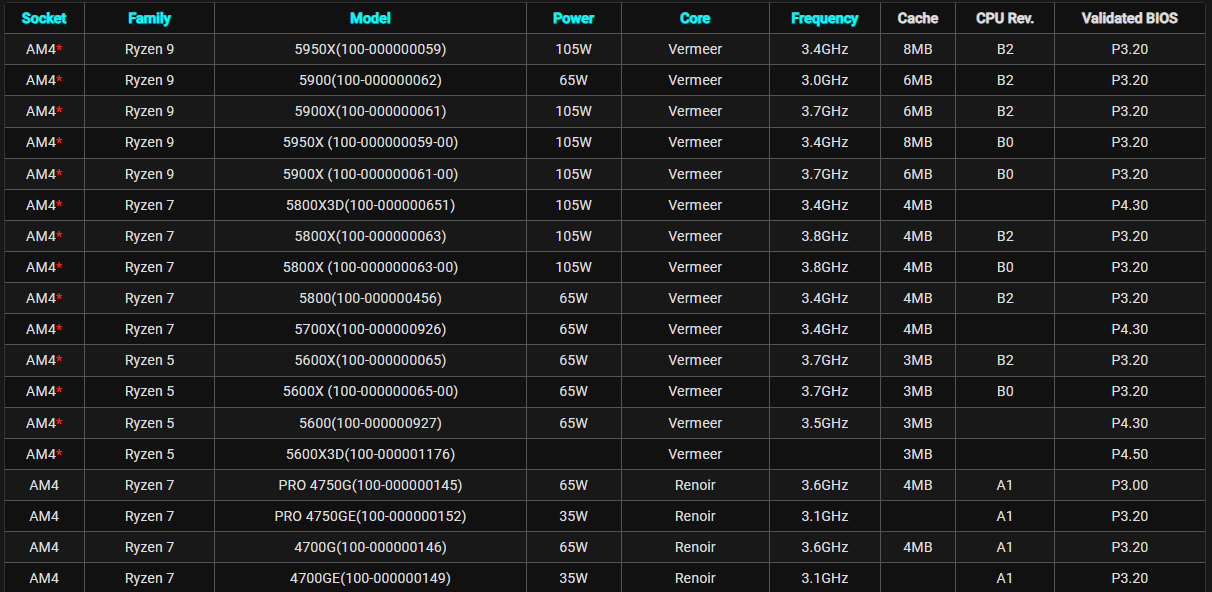This screenshot has height=592, width=1212.
Task: Click 3MB cache in the 5600X(100-000000065) row
Action: (x=918, y=360)
